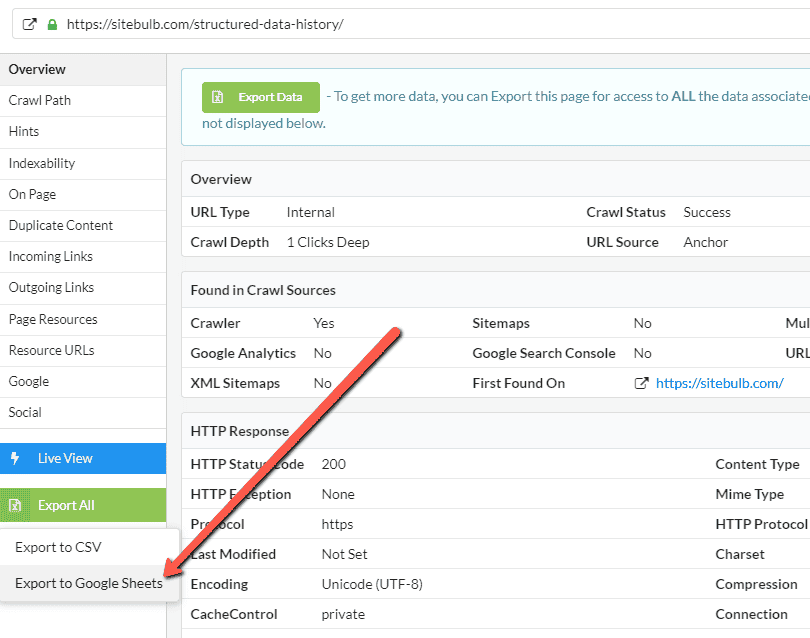810x638 pixels.
Task: Click the external-link icon beside the URL bar
Action: pos(29,24)
